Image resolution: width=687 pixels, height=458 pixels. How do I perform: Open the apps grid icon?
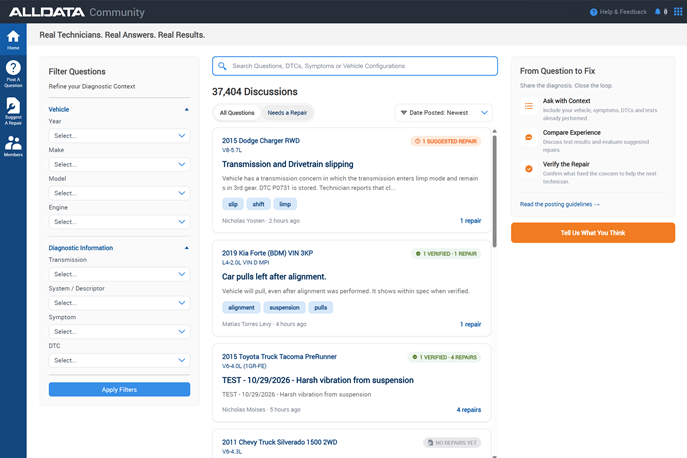[678, 12]
